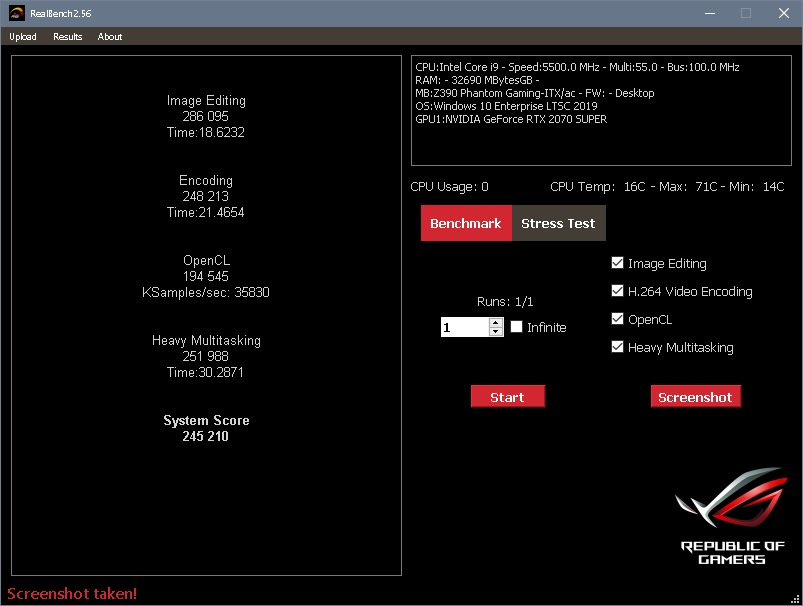Click the Time:21.4654 text
The image size is (803, 606).
click(205, 213)
